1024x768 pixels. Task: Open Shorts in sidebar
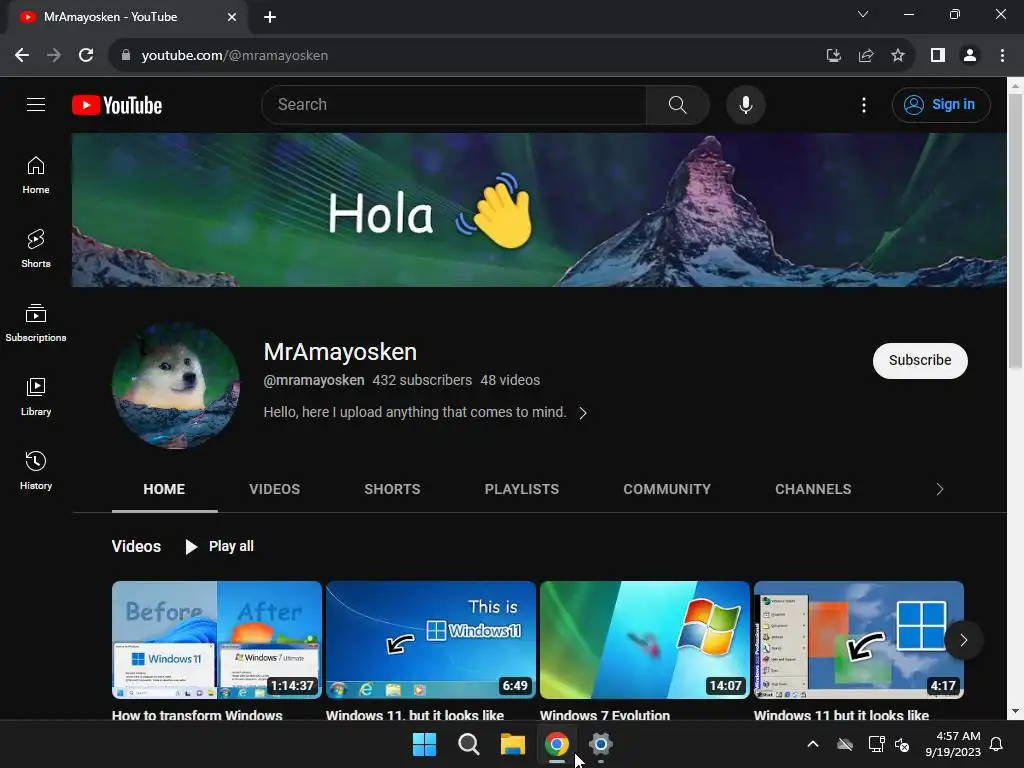(x=36, y=249)
